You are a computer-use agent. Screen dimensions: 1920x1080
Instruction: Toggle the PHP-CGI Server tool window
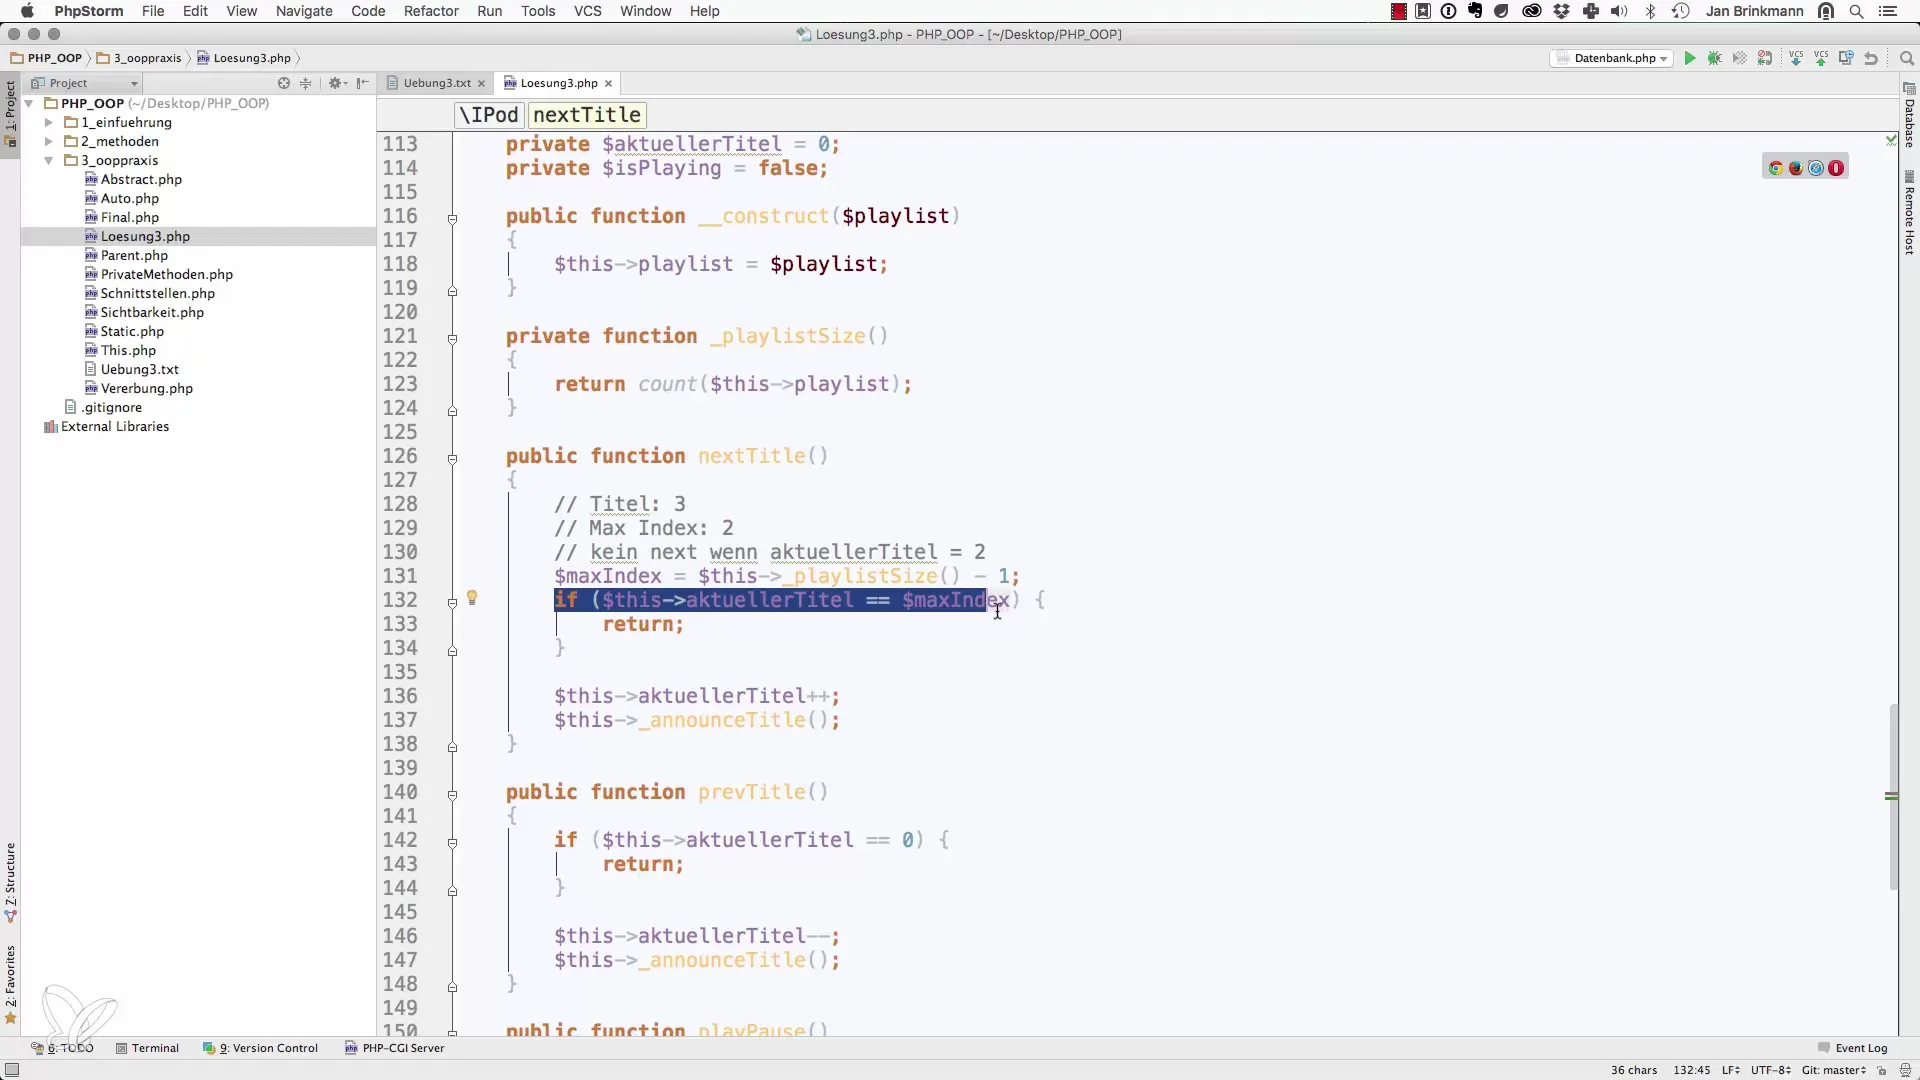pos(394,1048)
